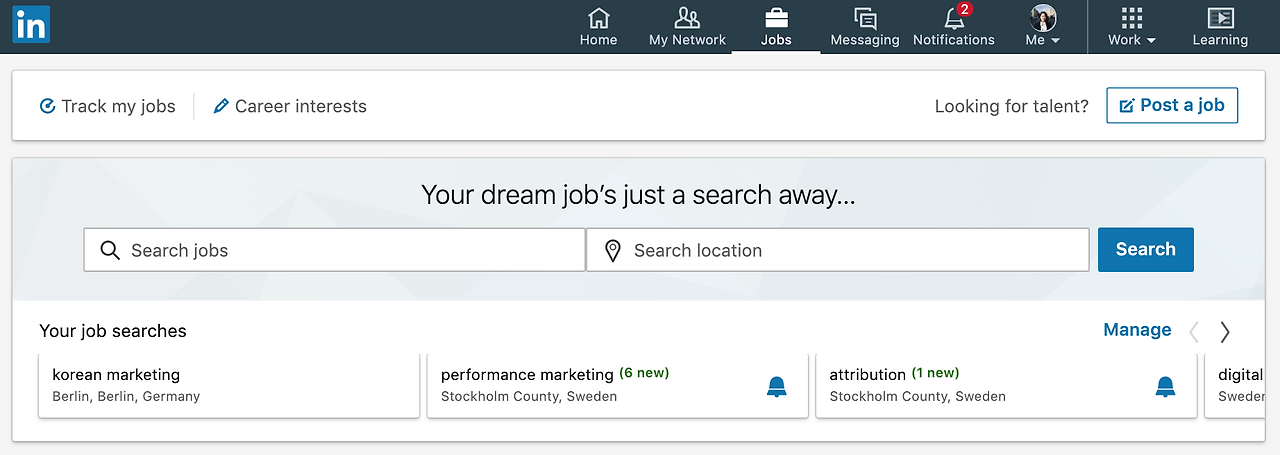Expand the Me profile dropdown
Screen dimensions: 1280x455
[x=1043, y=26]
